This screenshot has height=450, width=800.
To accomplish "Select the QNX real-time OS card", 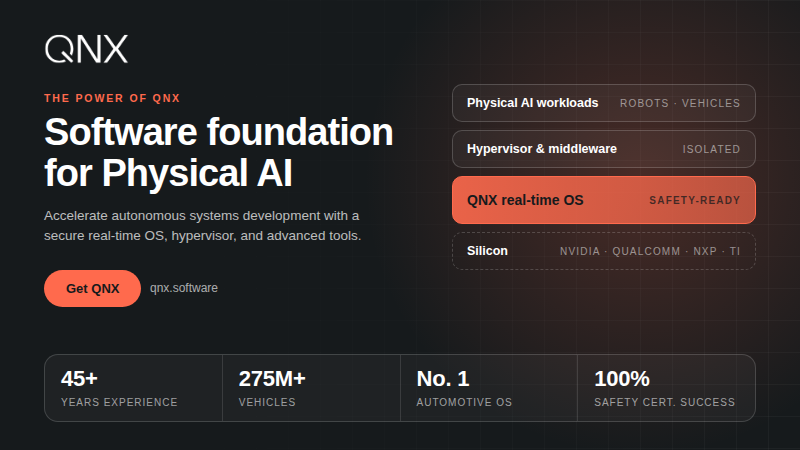I will tap(604, 200).
